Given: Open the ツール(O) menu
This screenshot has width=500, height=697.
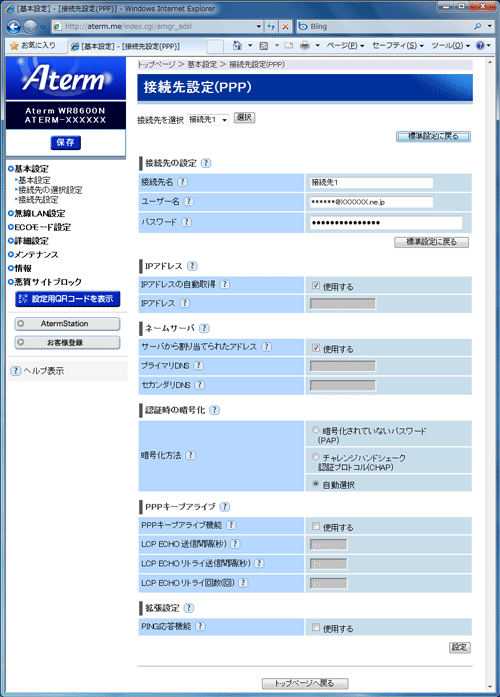Looking at the screenshot, I should click(450, 45).
